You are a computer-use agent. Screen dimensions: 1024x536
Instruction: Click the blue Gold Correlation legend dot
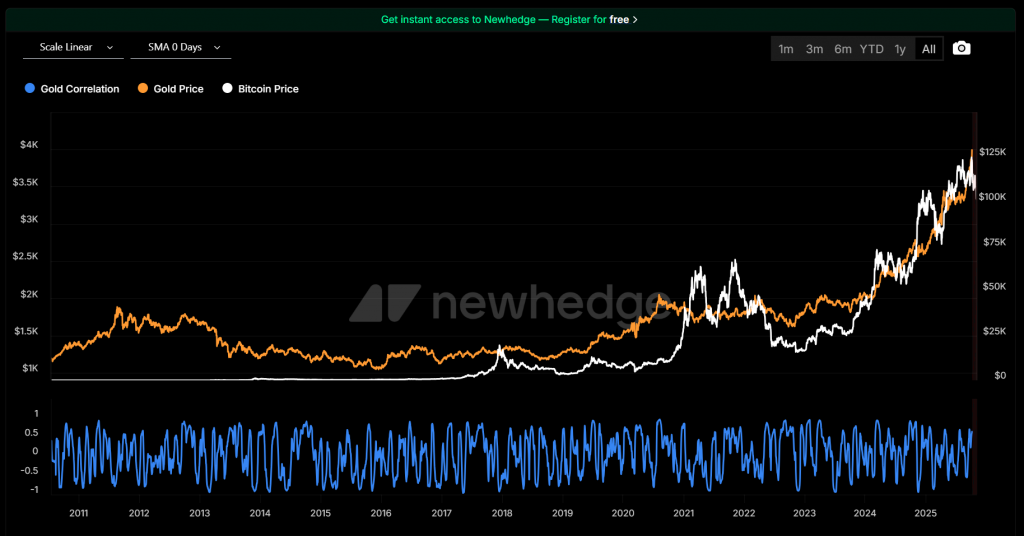coord(30,89)
